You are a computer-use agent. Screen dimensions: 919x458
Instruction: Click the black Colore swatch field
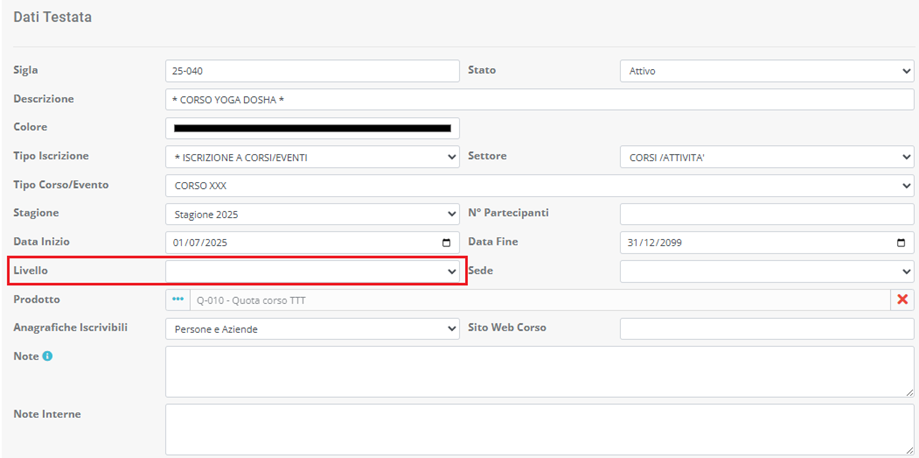click(x=311, y=128)
